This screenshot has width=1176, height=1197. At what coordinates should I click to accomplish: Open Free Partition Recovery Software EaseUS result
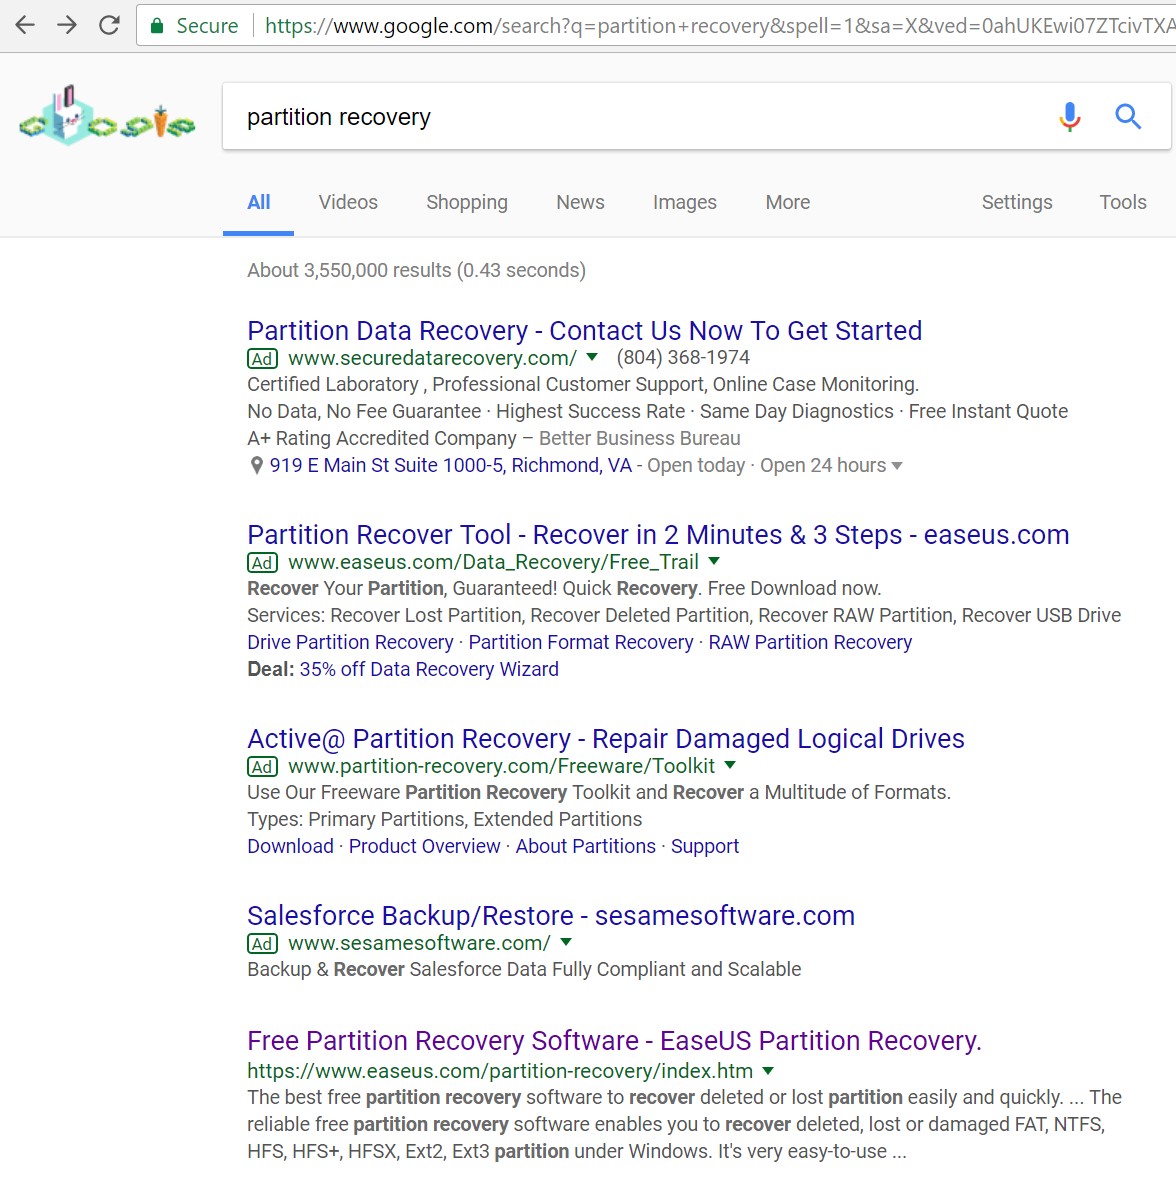[614, 1041]
